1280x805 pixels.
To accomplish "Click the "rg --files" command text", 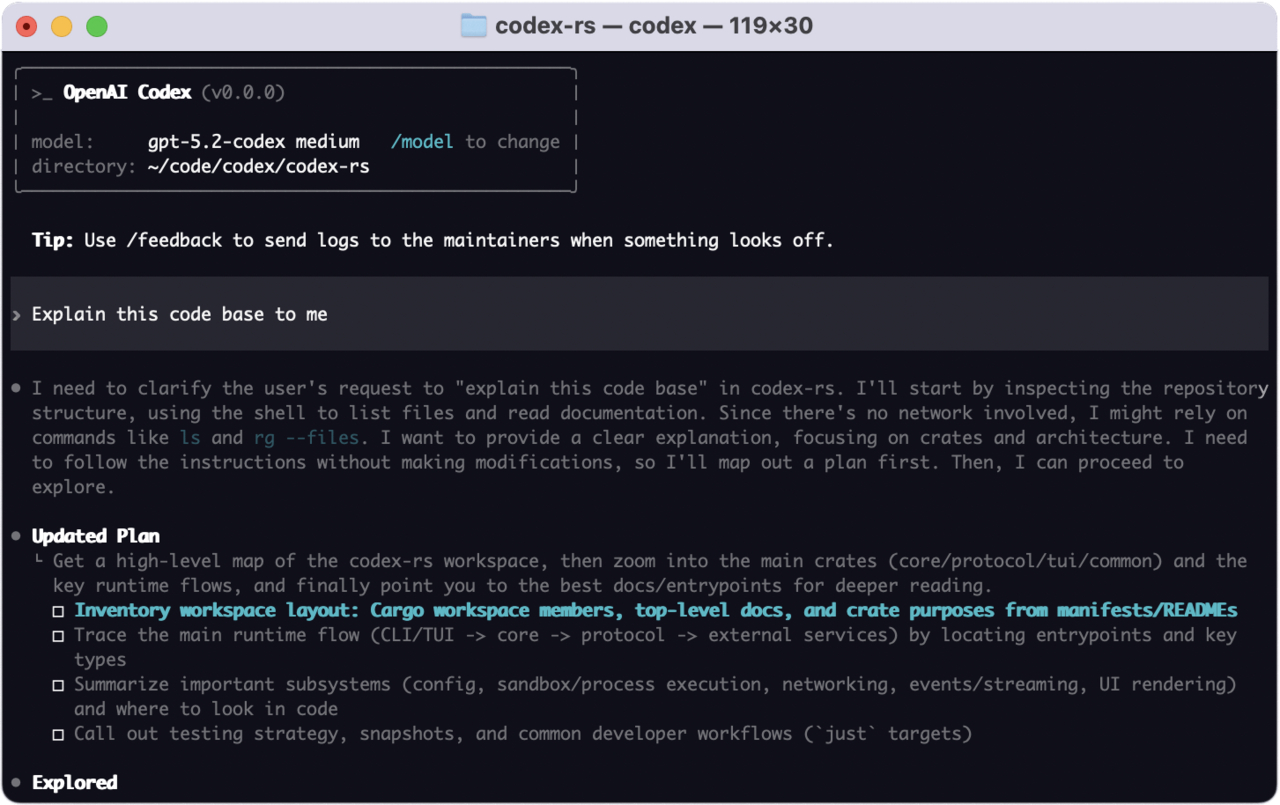I will pos(307,437).
